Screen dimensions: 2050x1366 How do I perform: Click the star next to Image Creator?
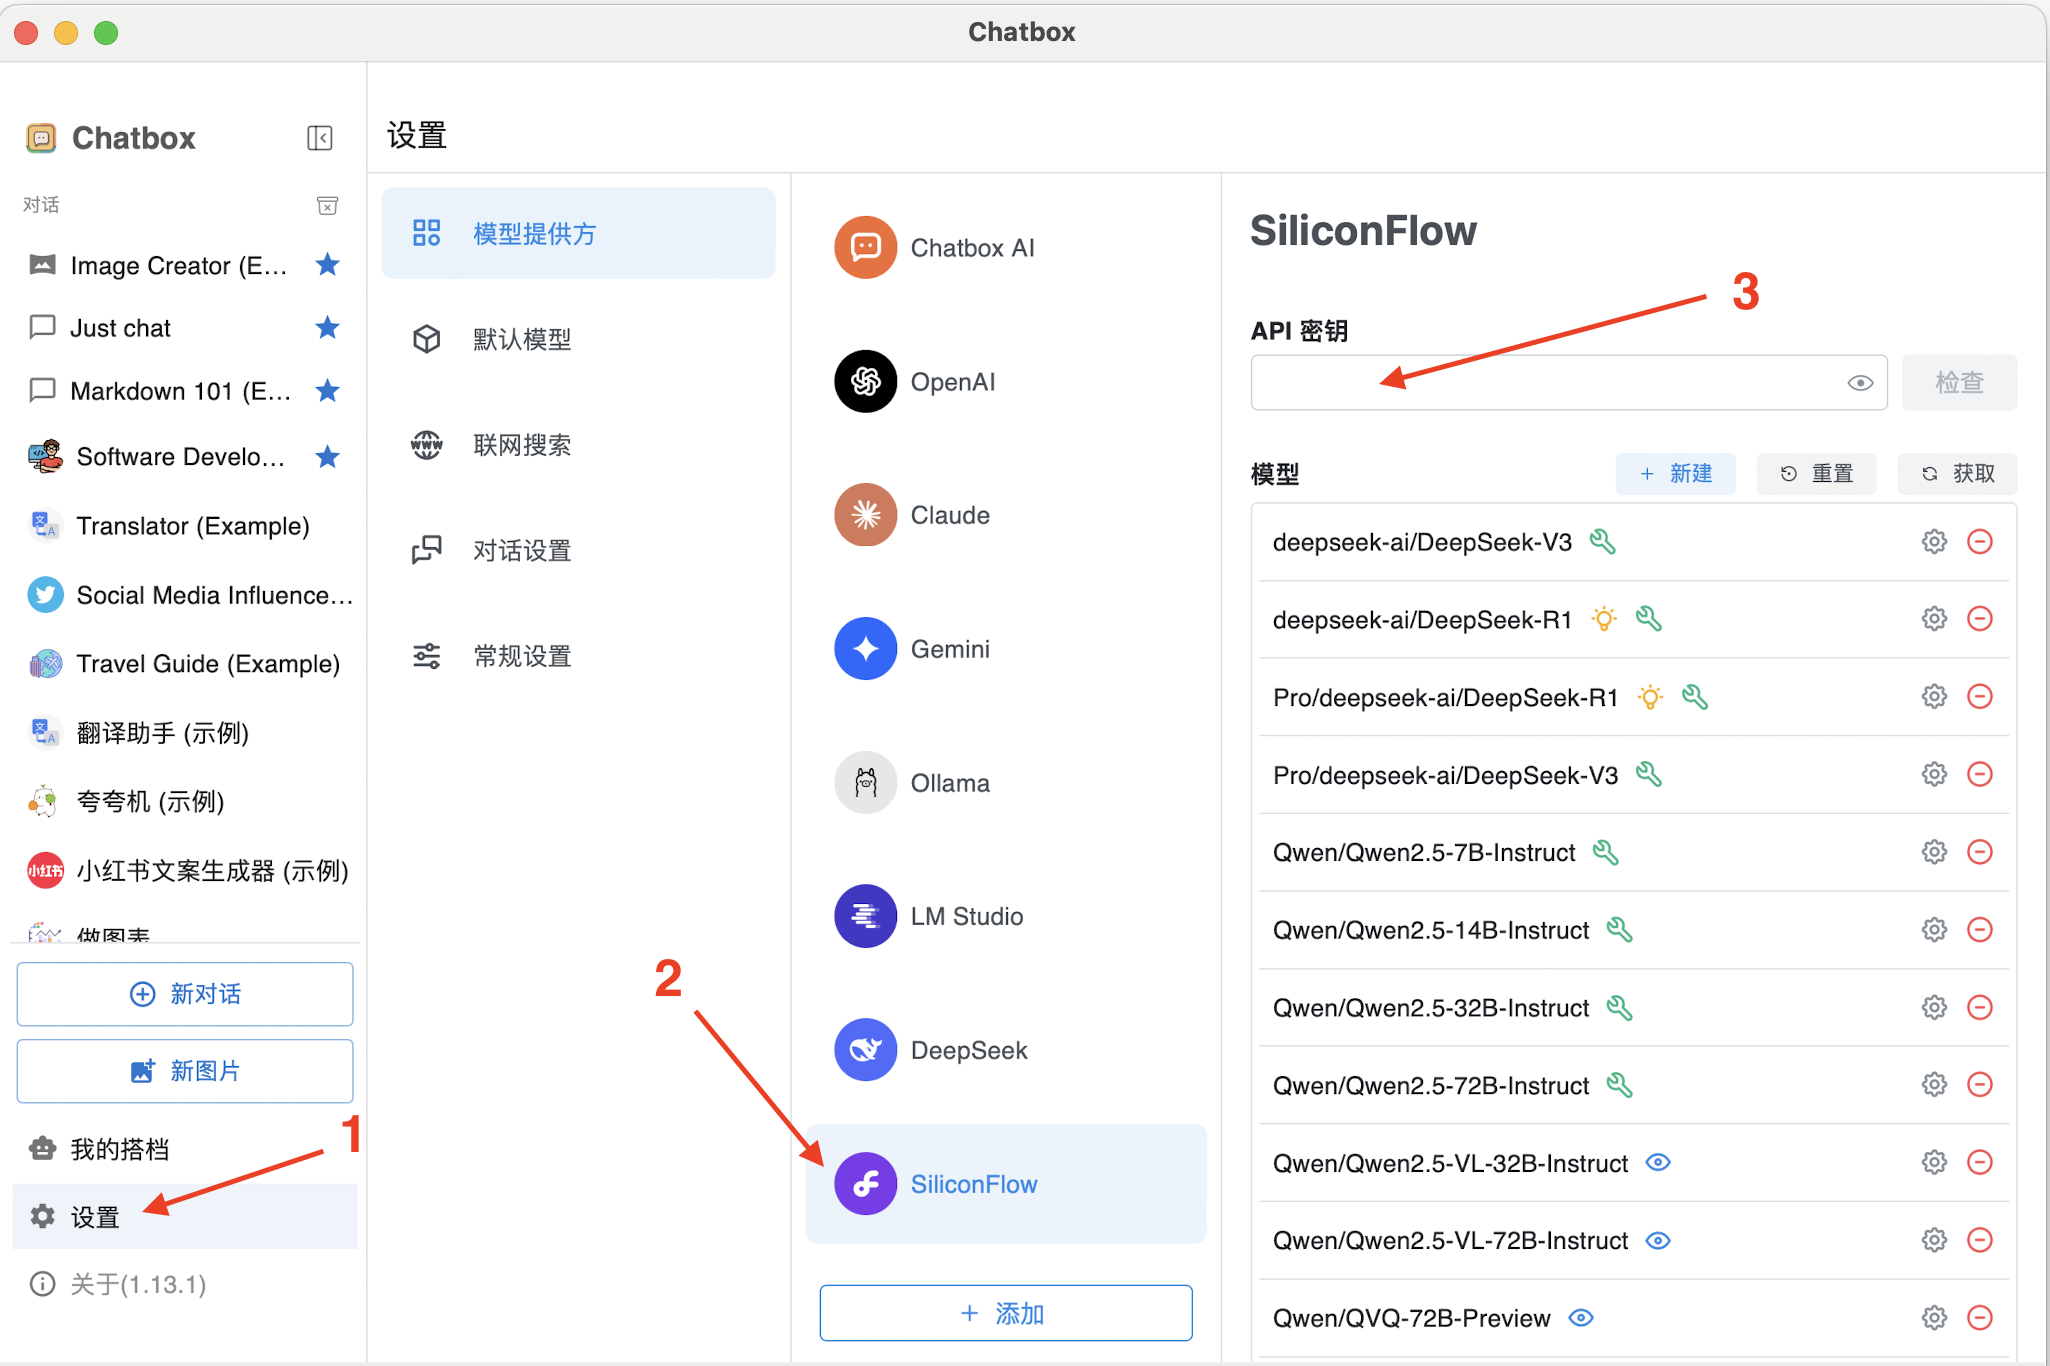[x=327, y=265]
